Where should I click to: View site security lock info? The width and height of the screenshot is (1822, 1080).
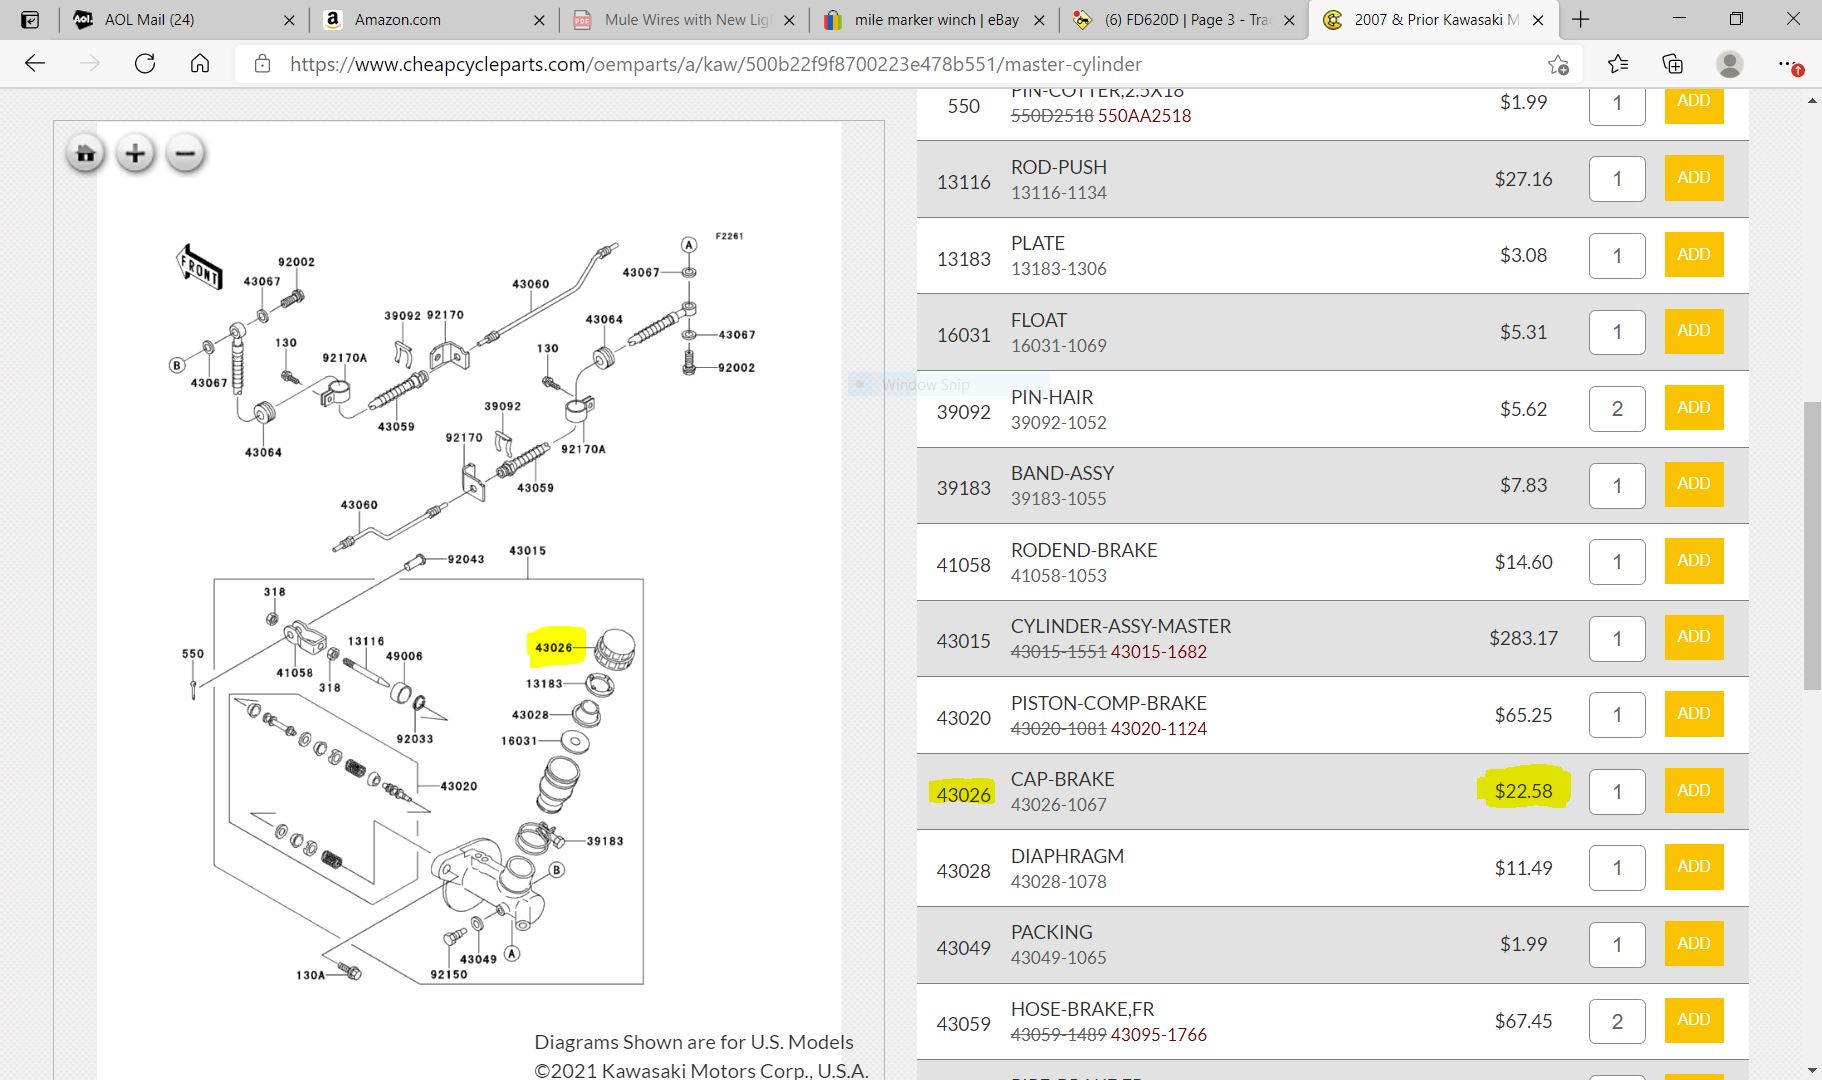(262, 64)
